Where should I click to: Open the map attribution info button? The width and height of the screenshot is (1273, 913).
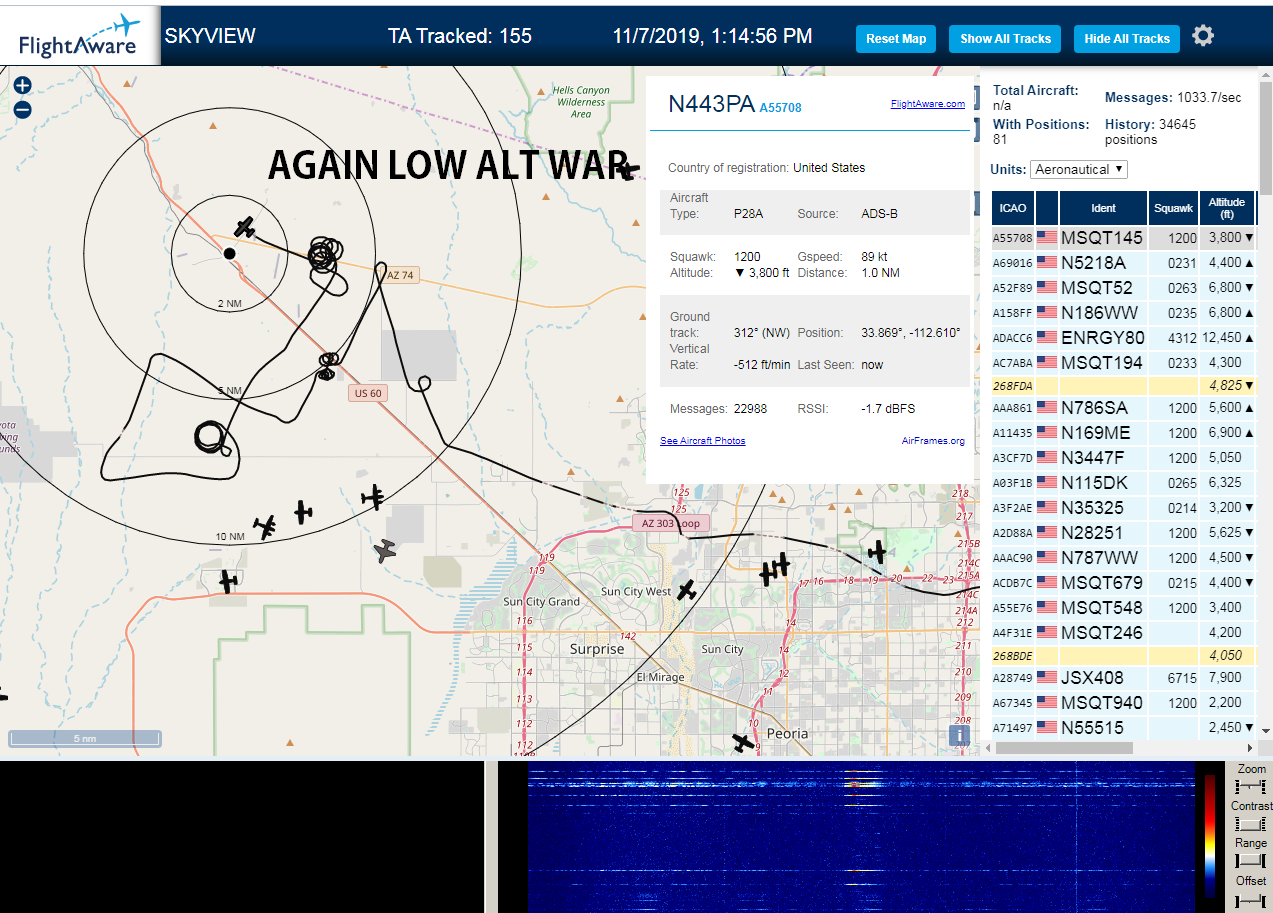(959, 736)
